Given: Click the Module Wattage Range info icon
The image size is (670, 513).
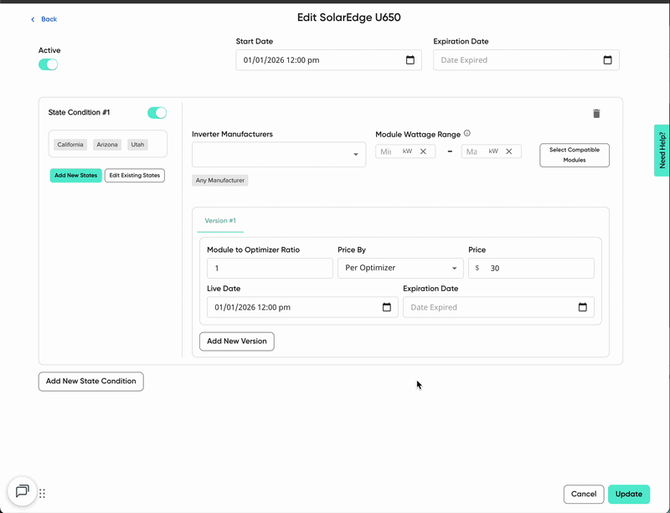Looking at the screenshot, I should click(x=467, y=133).
